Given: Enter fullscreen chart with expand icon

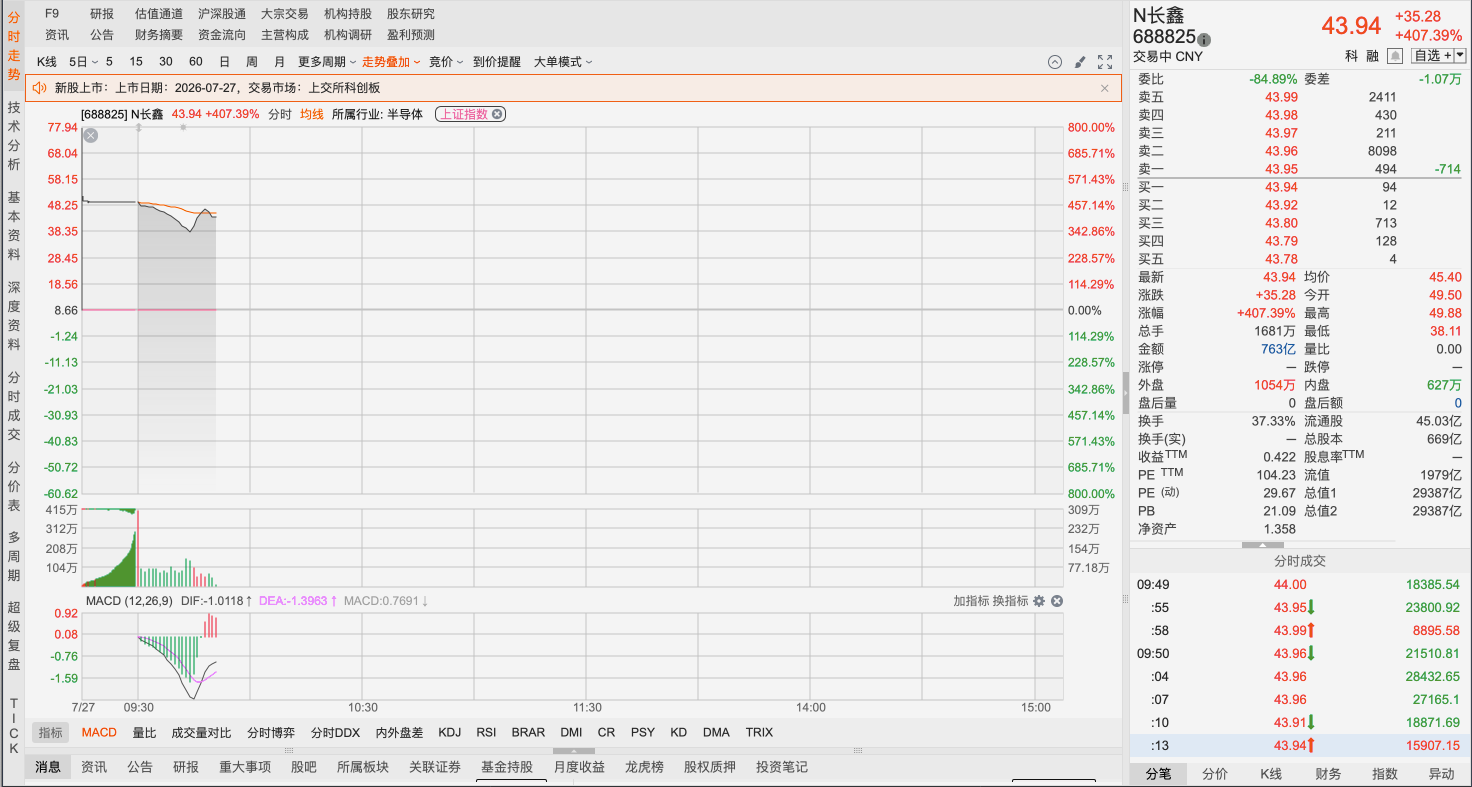Looking at the screenshot, I should (x=1105, y=62).
